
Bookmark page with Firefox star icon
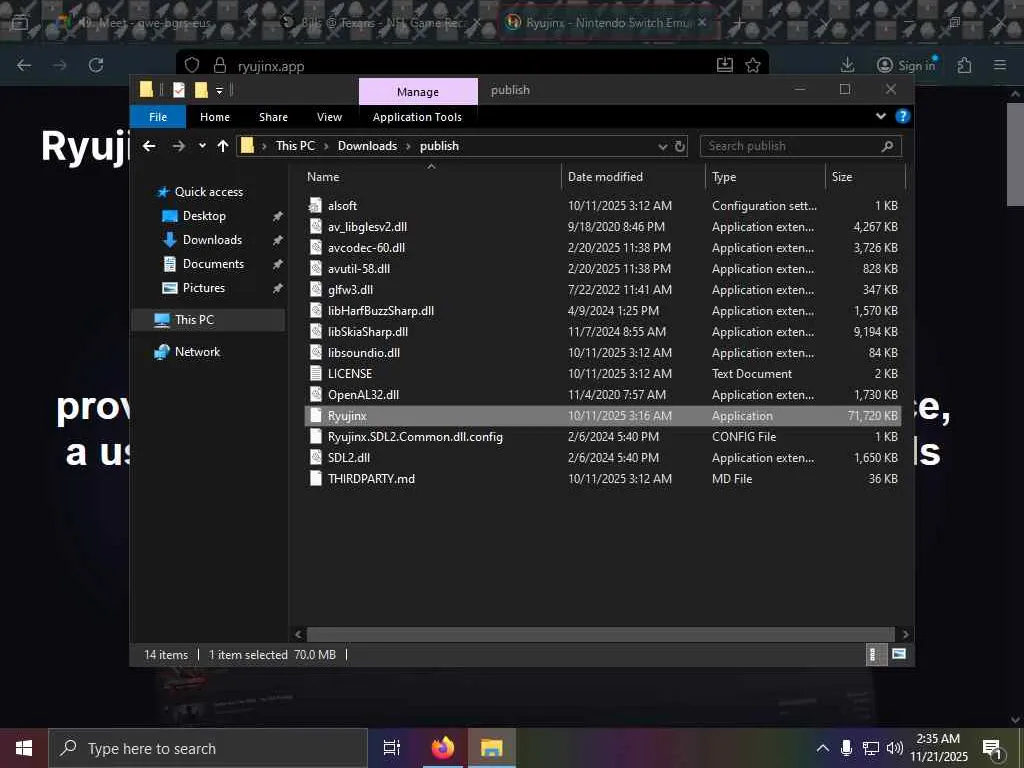(x=753, y=65)
